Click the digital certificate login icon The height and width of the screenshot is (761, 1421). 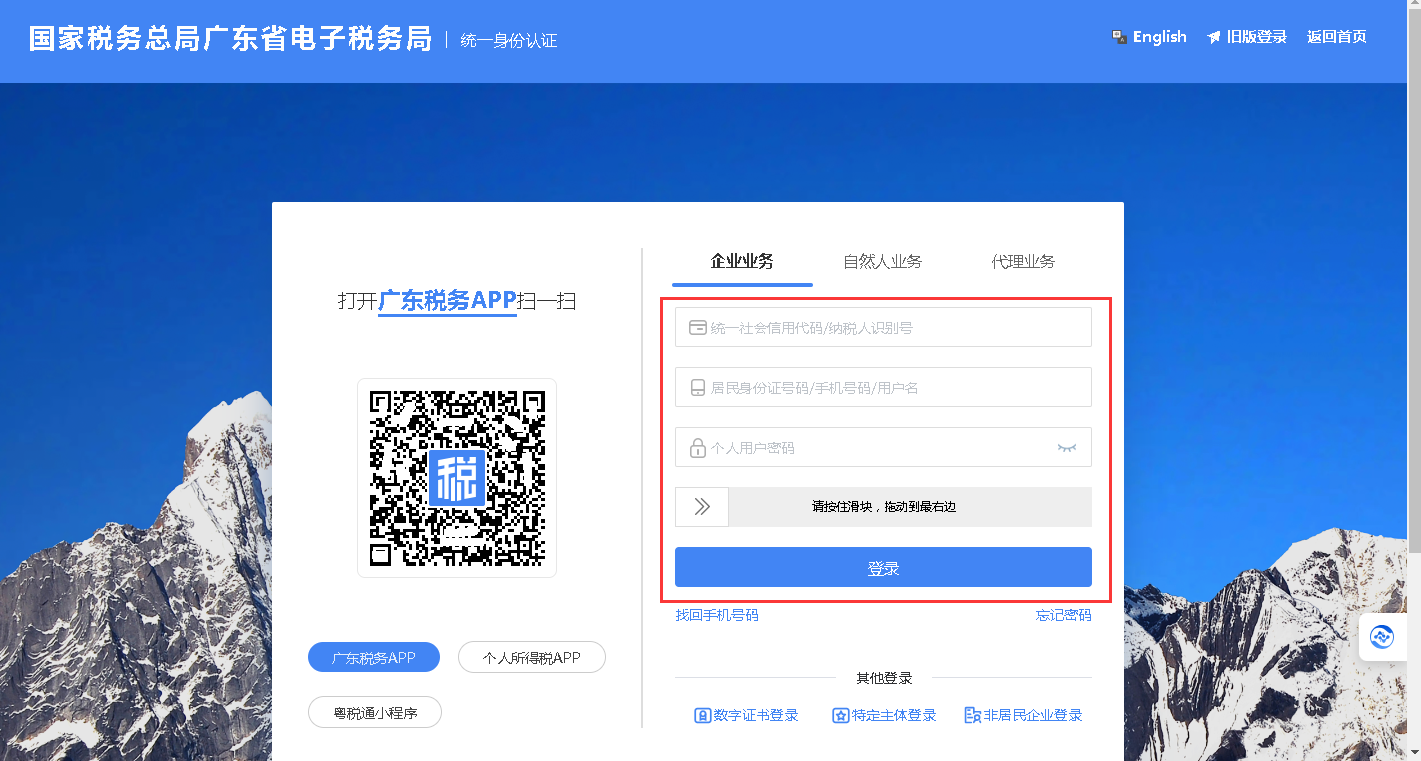tap(702, 715)
